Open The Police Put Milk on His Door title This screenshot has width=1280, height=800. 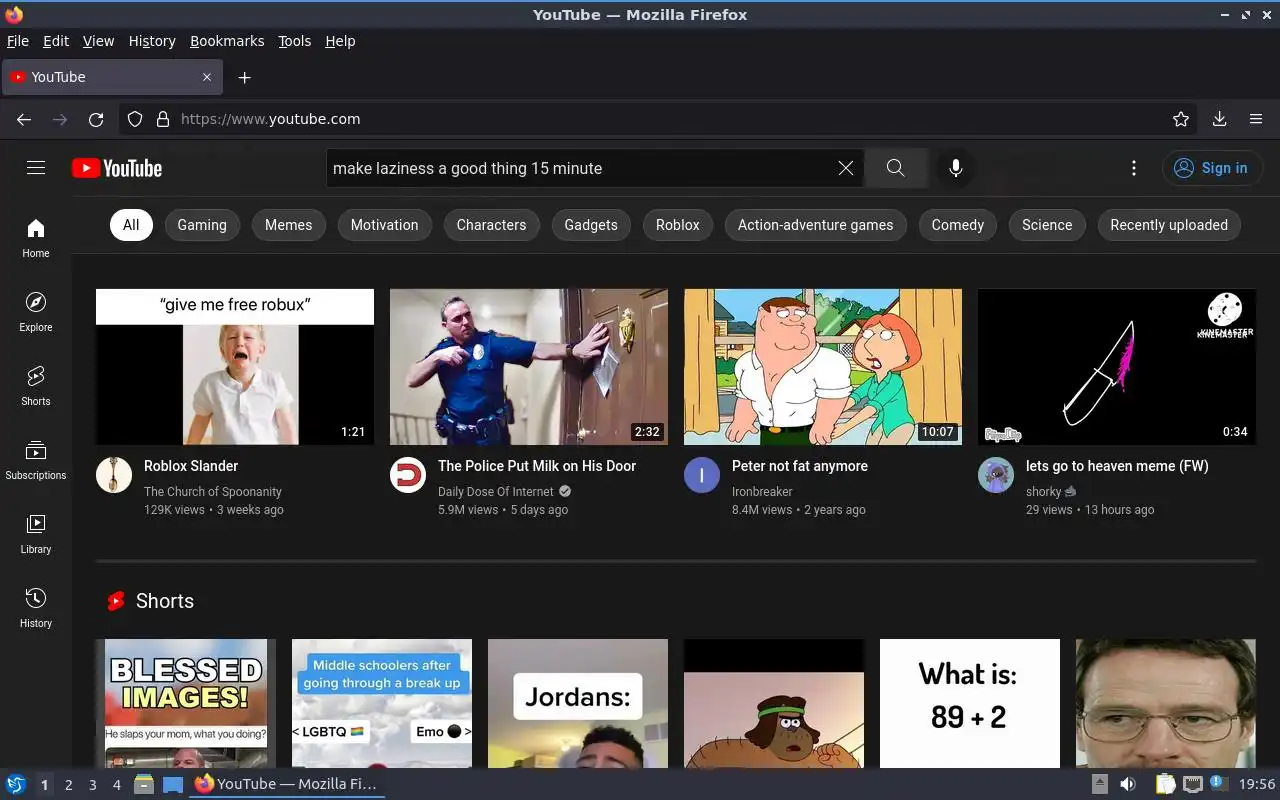(537, 466)
